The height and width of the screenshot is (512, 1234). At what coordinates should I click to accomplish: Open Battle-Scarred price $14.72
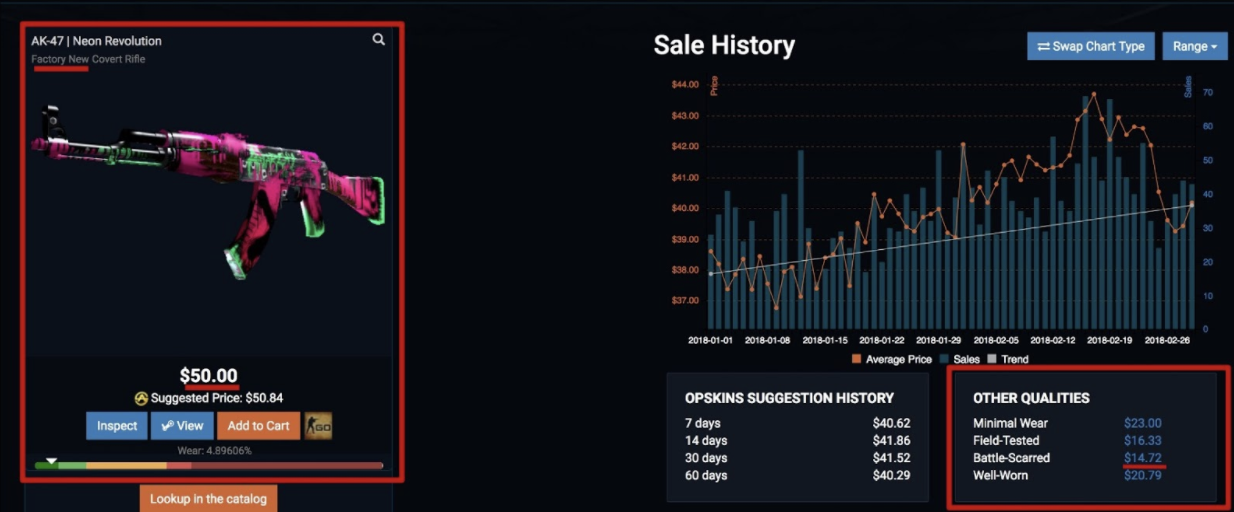point(1142,458)
